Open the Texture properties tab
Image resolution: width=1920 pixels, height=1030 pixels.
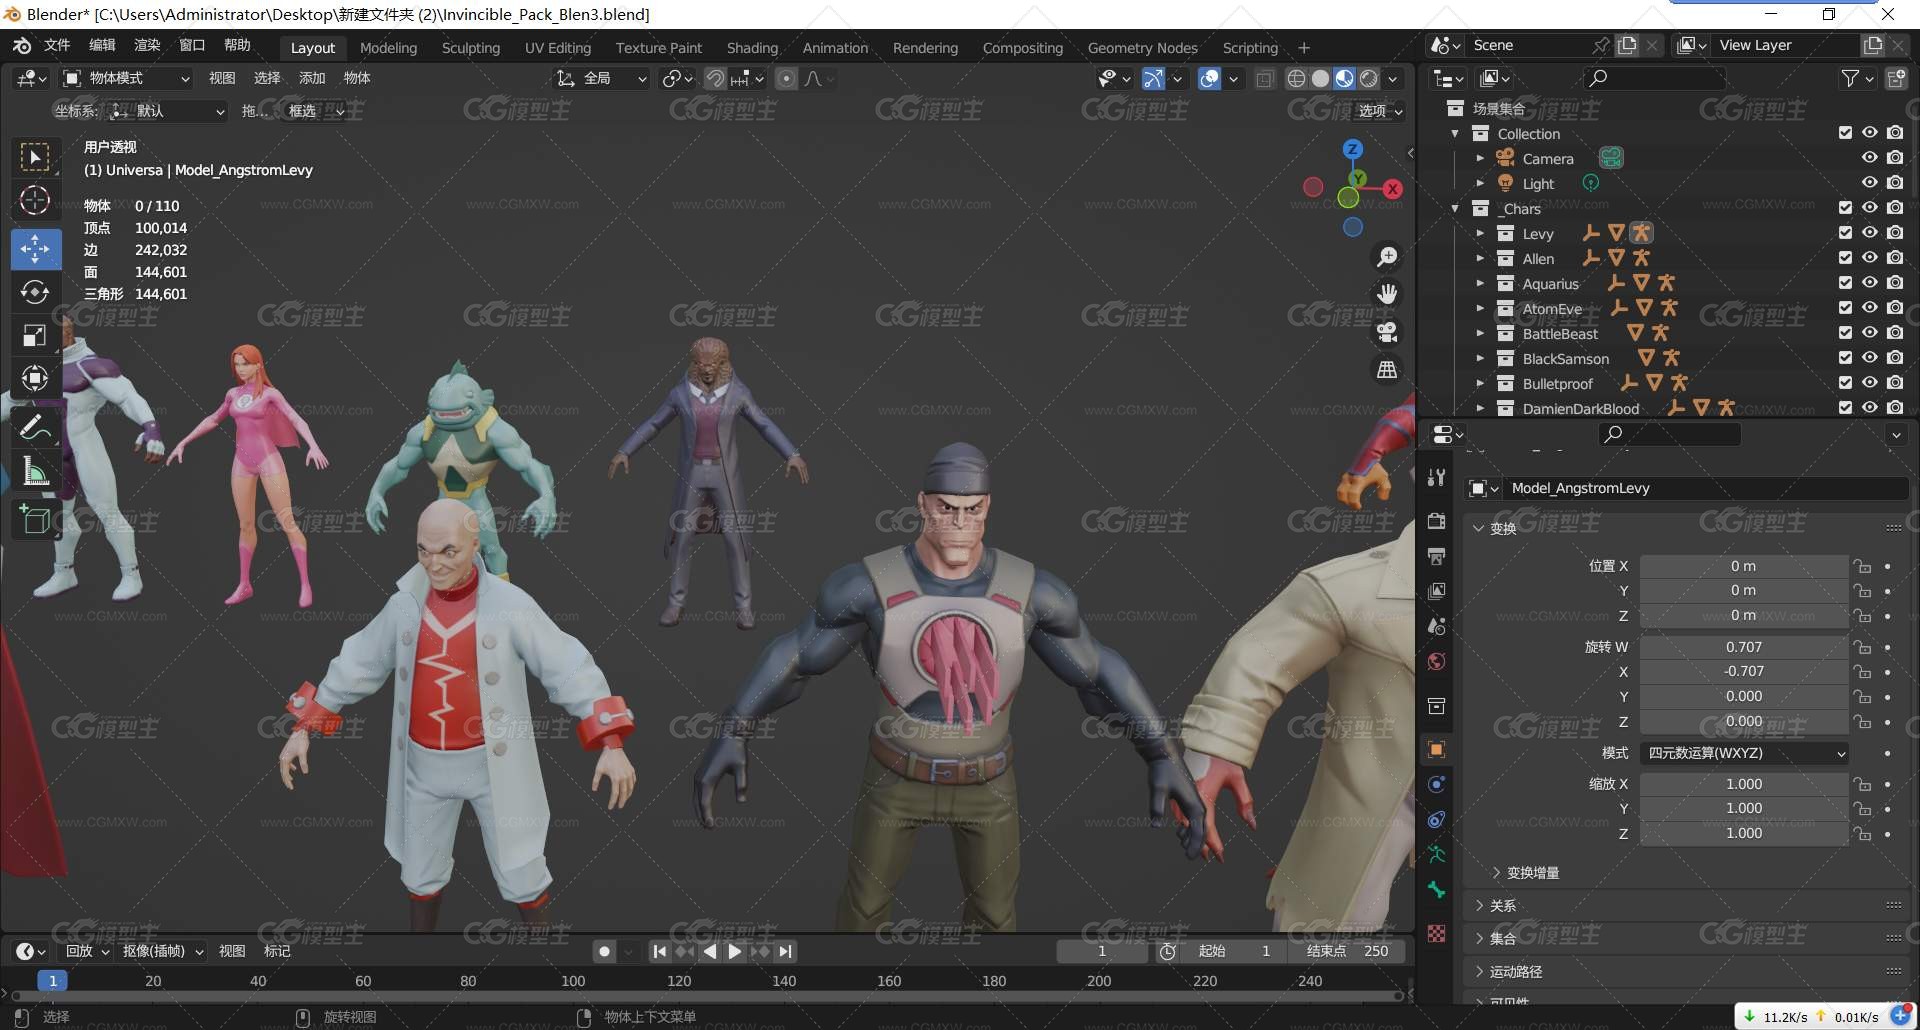pos(1437,933)
